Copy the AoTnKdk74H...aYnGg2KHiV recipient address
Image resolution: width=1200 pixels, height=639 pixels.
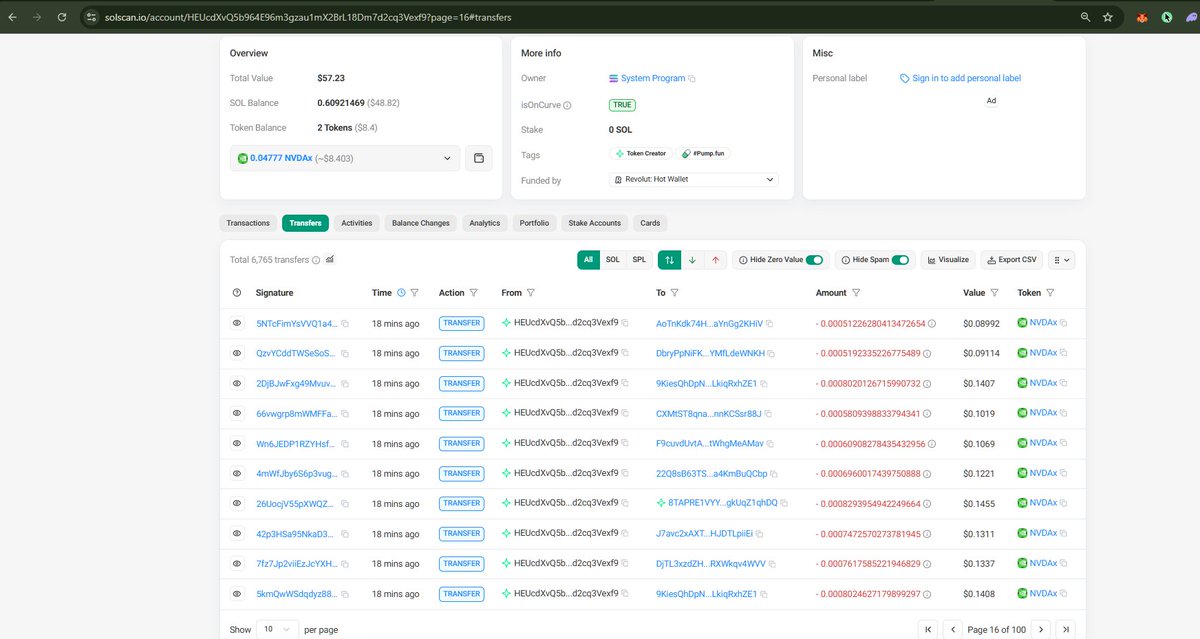771,323
